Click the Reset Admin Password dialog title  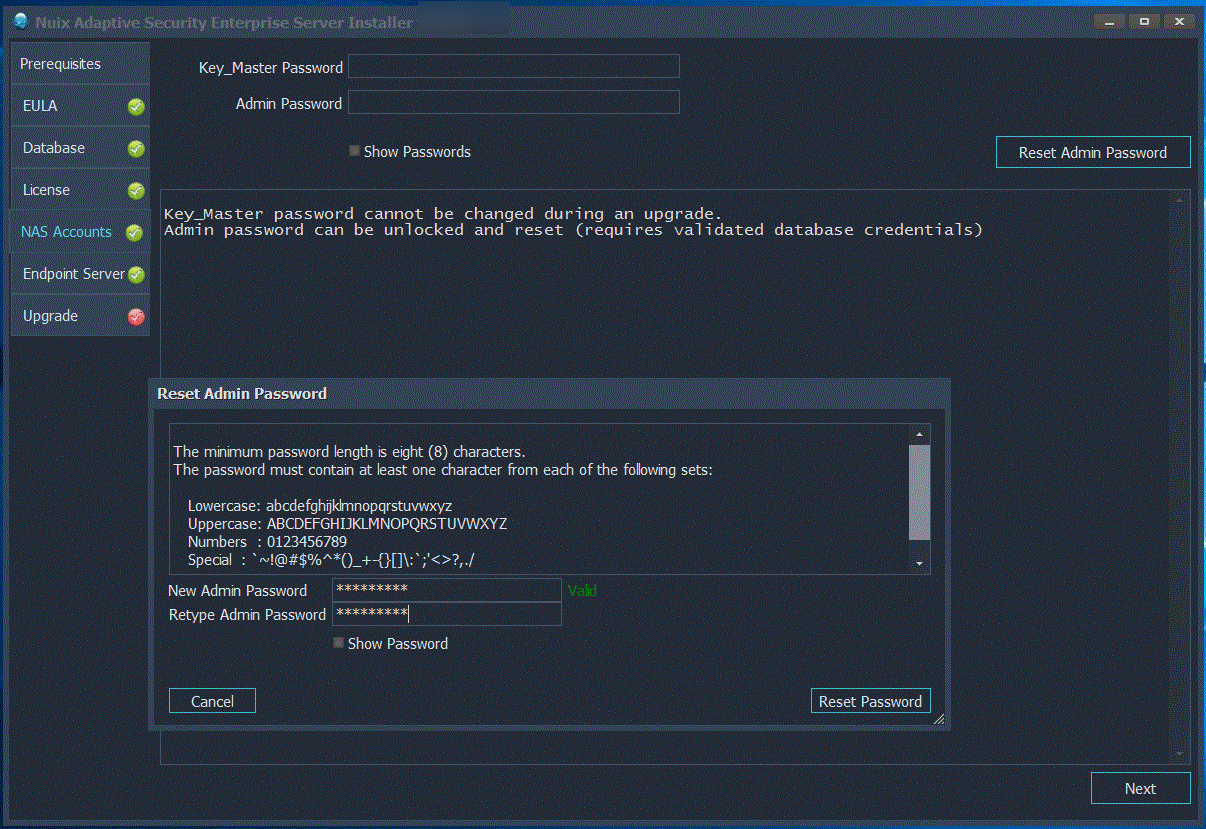tap(242, 394)
